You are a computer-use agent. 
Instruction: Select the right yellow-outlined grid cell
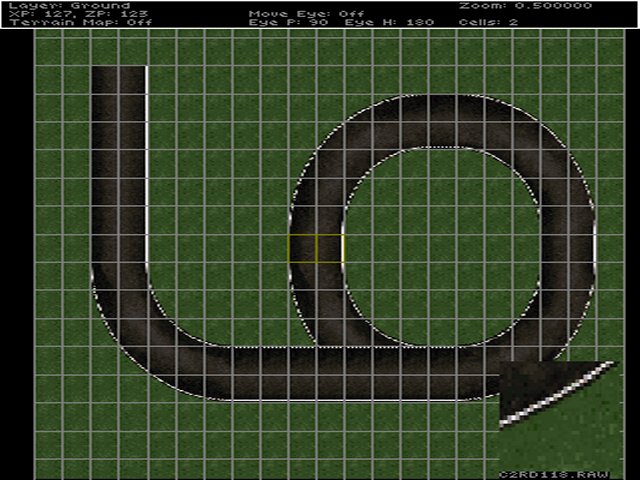tap(330, 249)
